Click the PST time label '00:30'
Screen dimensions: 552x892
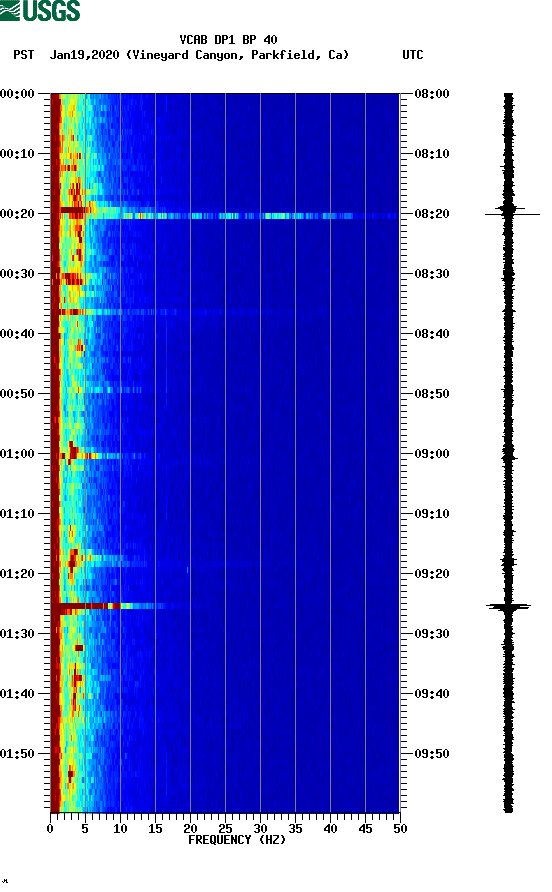pos(17,274)
